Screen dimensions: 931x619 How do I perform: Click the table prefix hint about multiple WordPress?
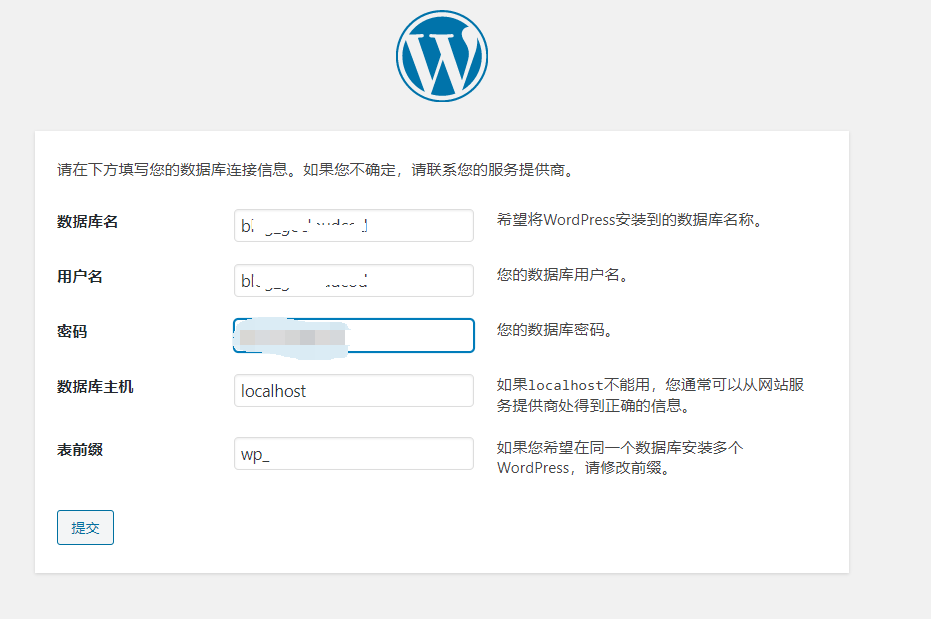coord(620,458)
